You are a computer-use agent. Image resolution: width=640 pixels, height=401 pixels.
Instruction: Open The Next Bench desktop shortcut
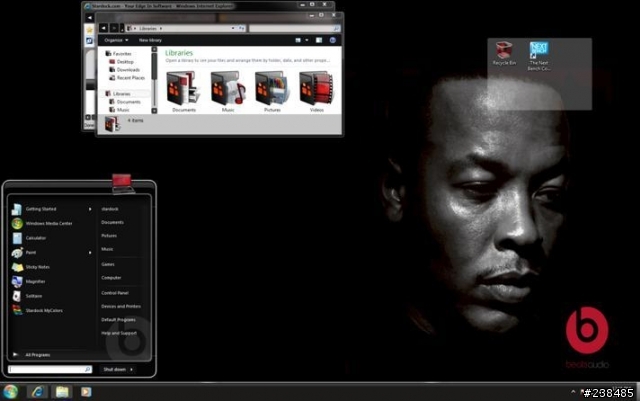tap(539, 56)
